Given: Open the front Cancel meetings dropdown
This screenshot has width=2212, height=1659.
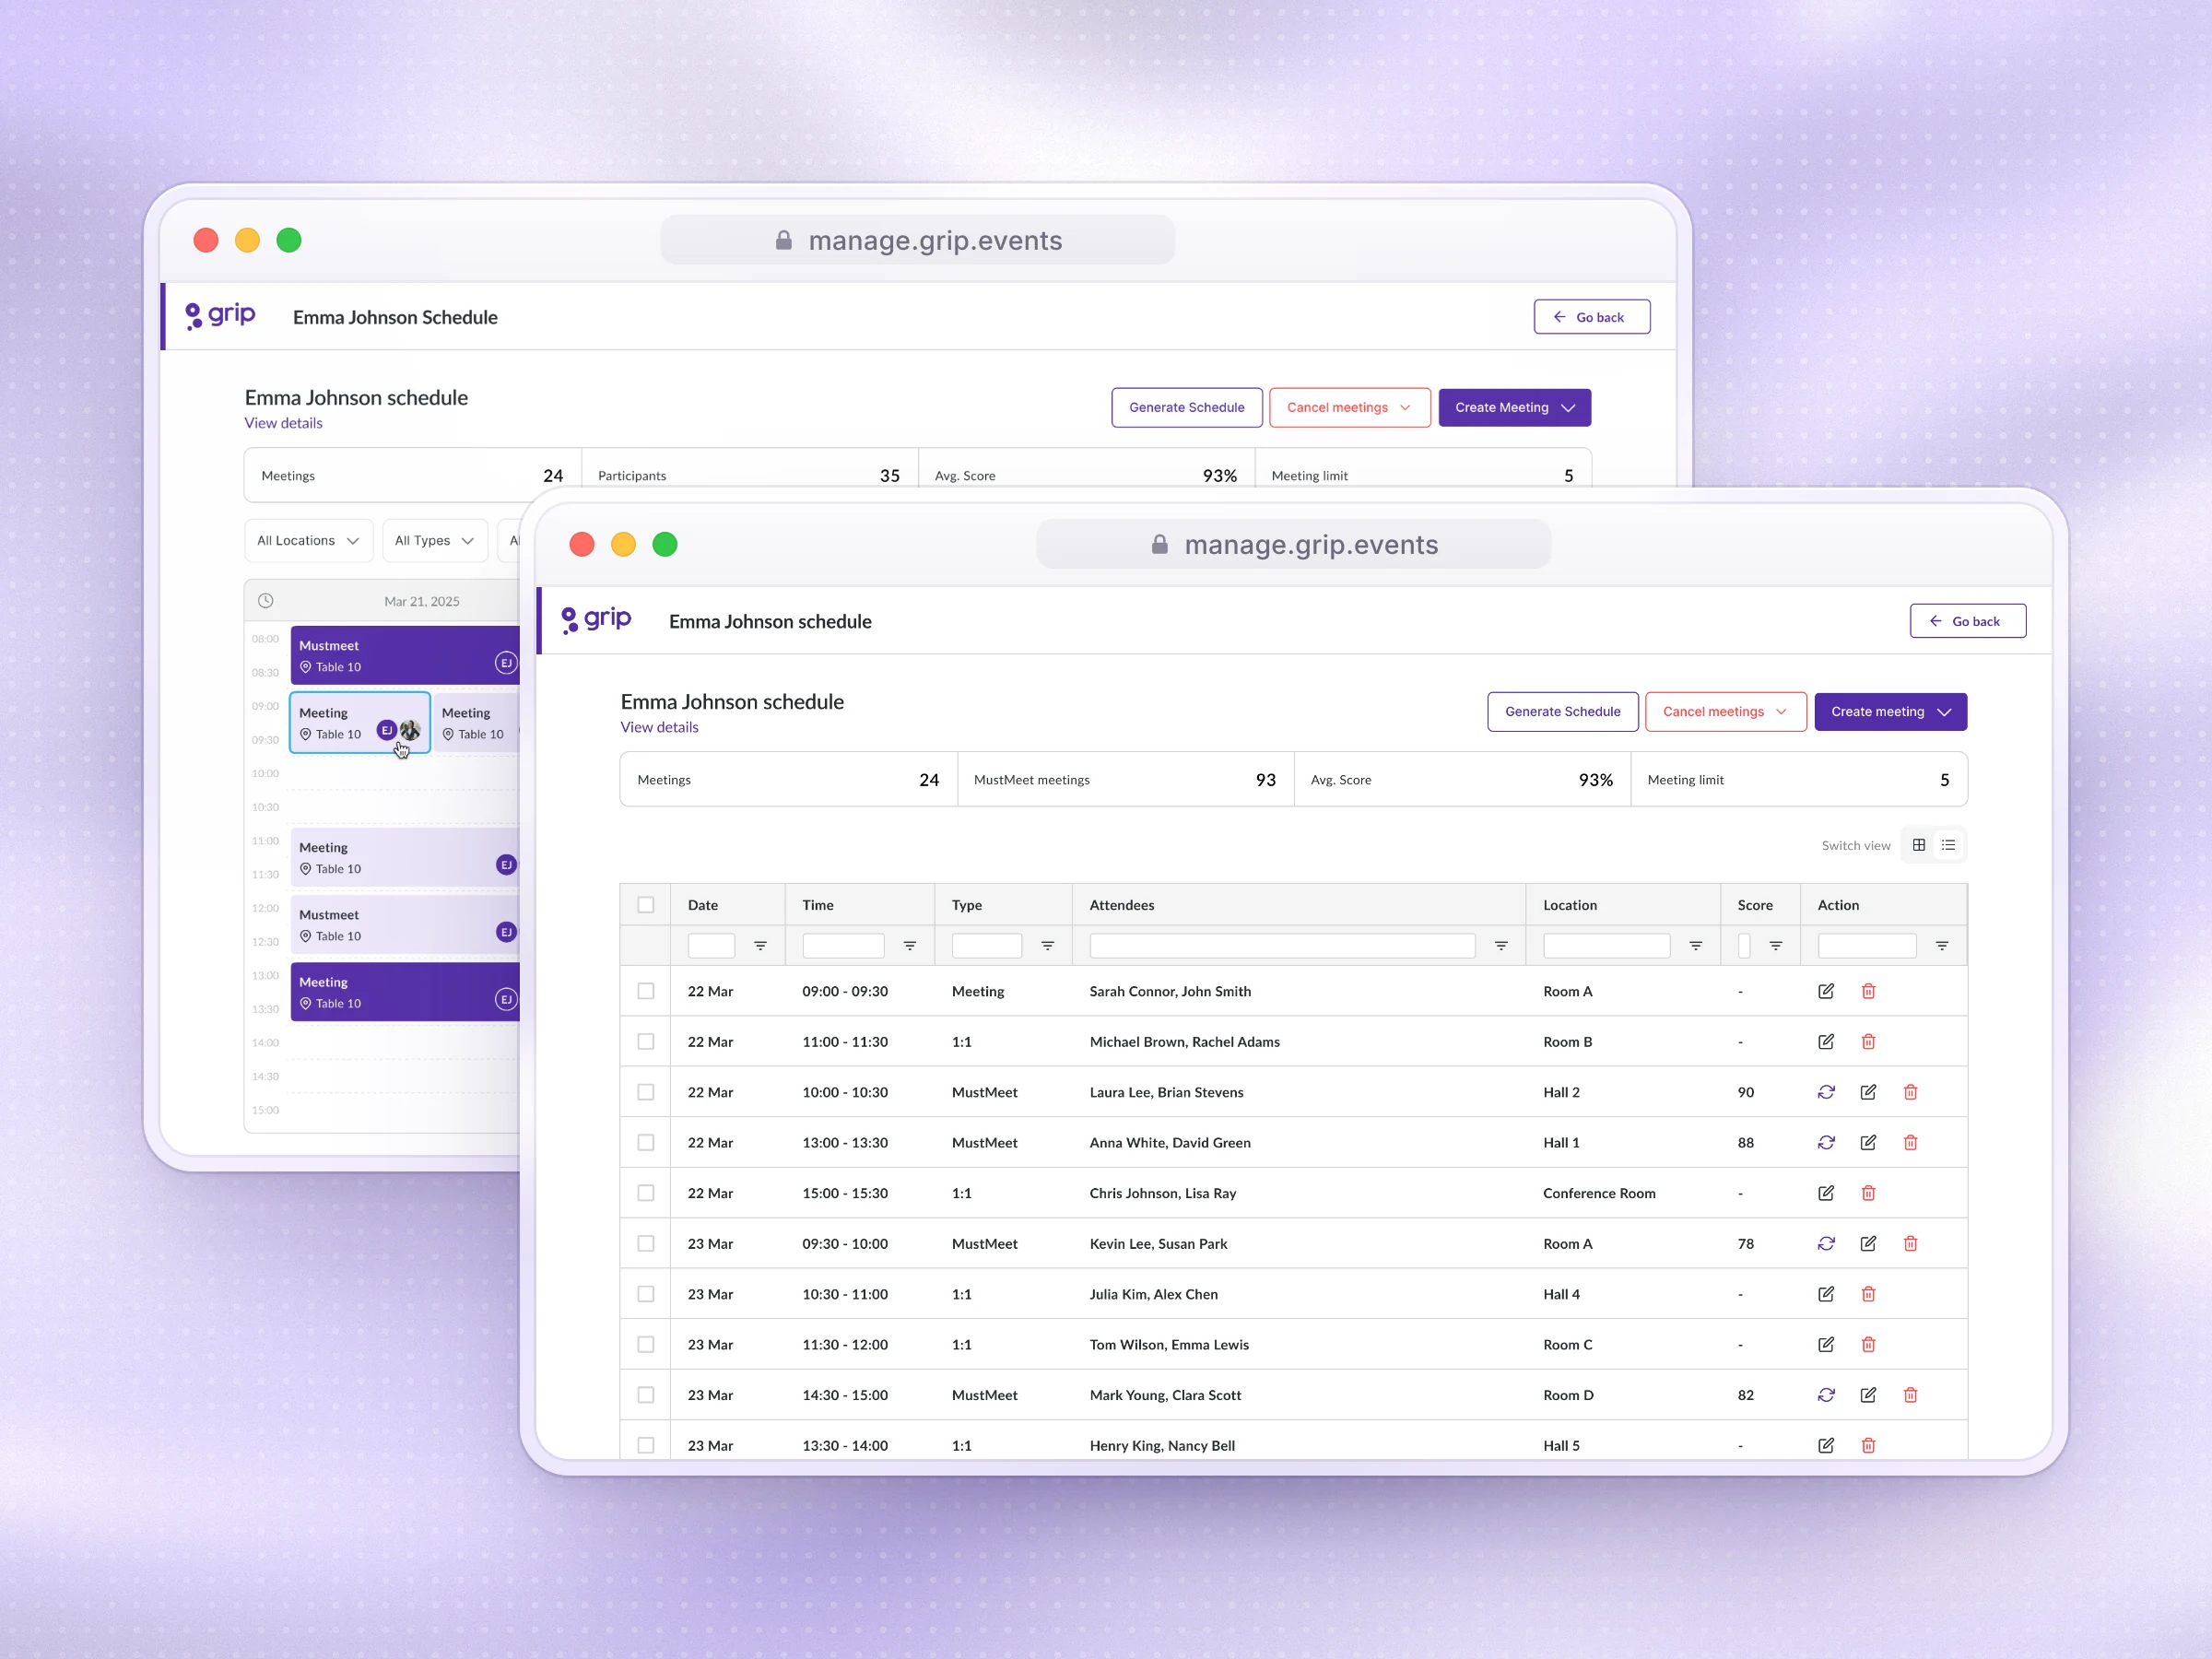Looking at the screenshot, I should coord(1725,712).
